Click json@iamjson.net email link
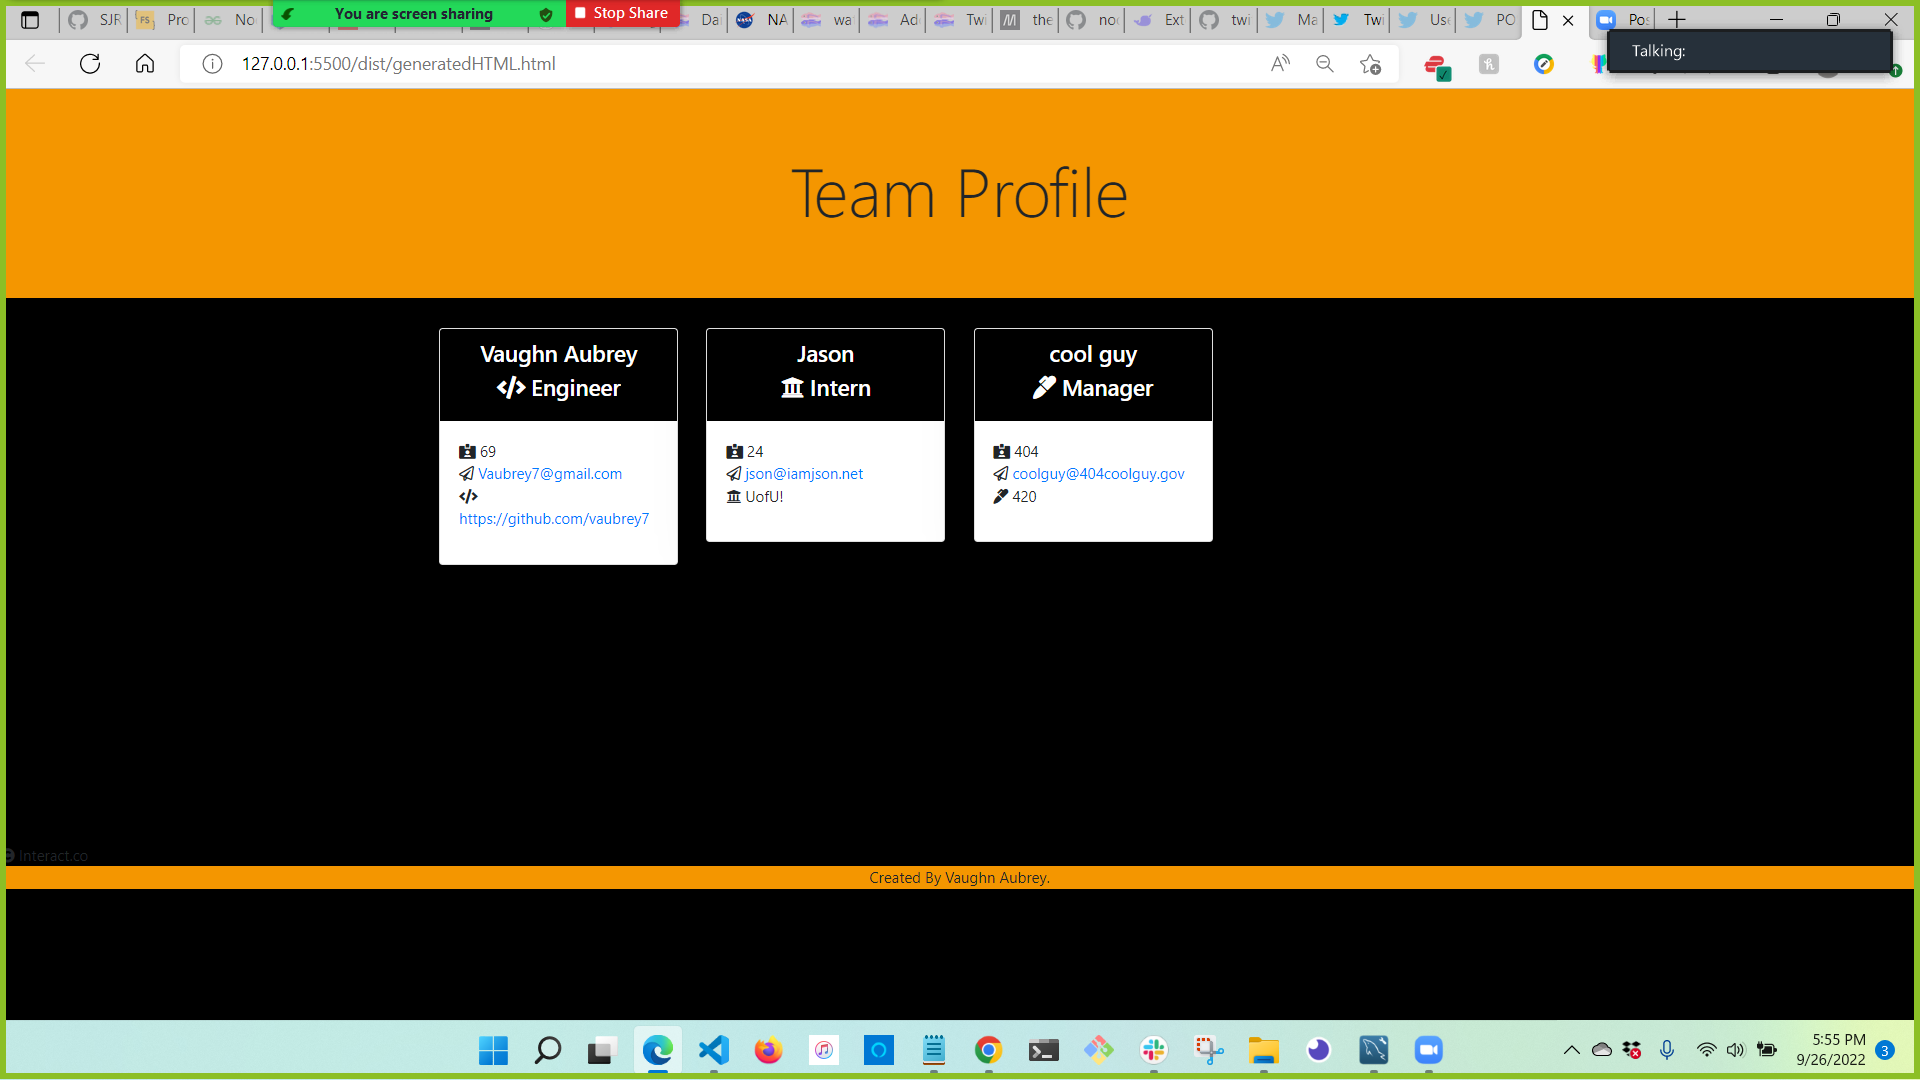This screenshot has width=1920, height=1080. 804,474
